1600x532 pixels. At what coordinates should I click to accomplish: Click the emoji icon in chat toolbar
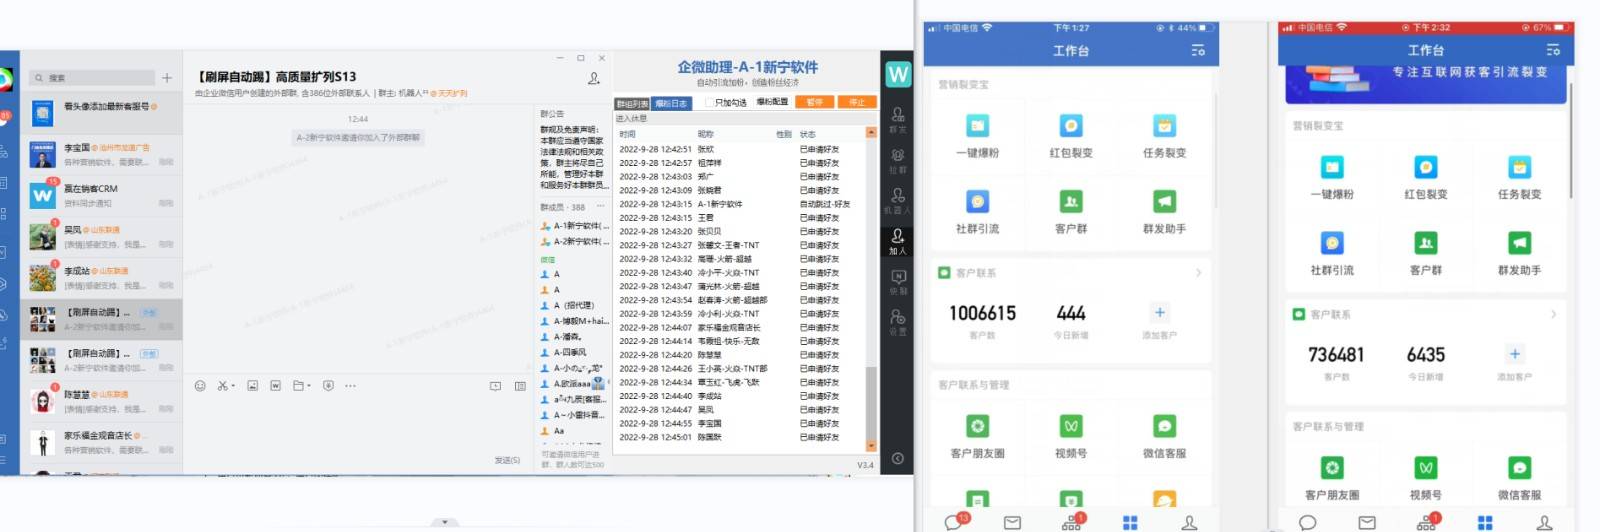[x=200, y=386]
